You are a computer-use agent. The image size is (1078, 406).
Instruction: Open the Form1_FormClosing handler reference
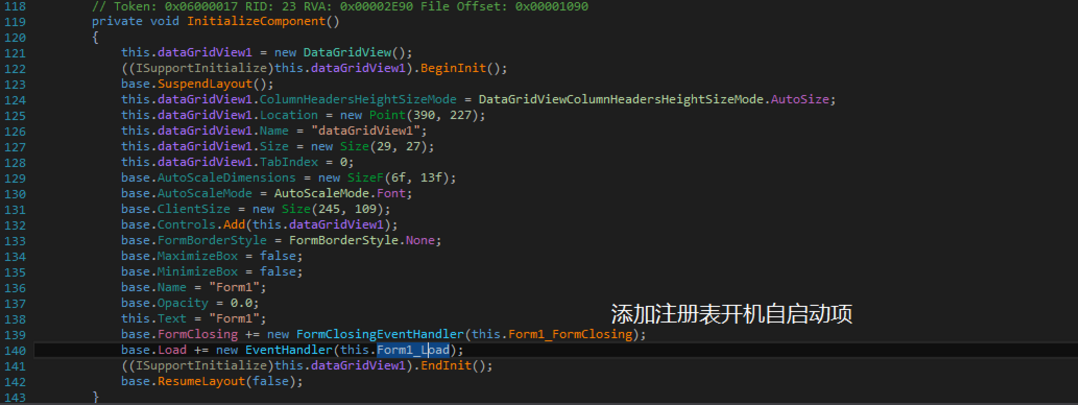point(570,335)
